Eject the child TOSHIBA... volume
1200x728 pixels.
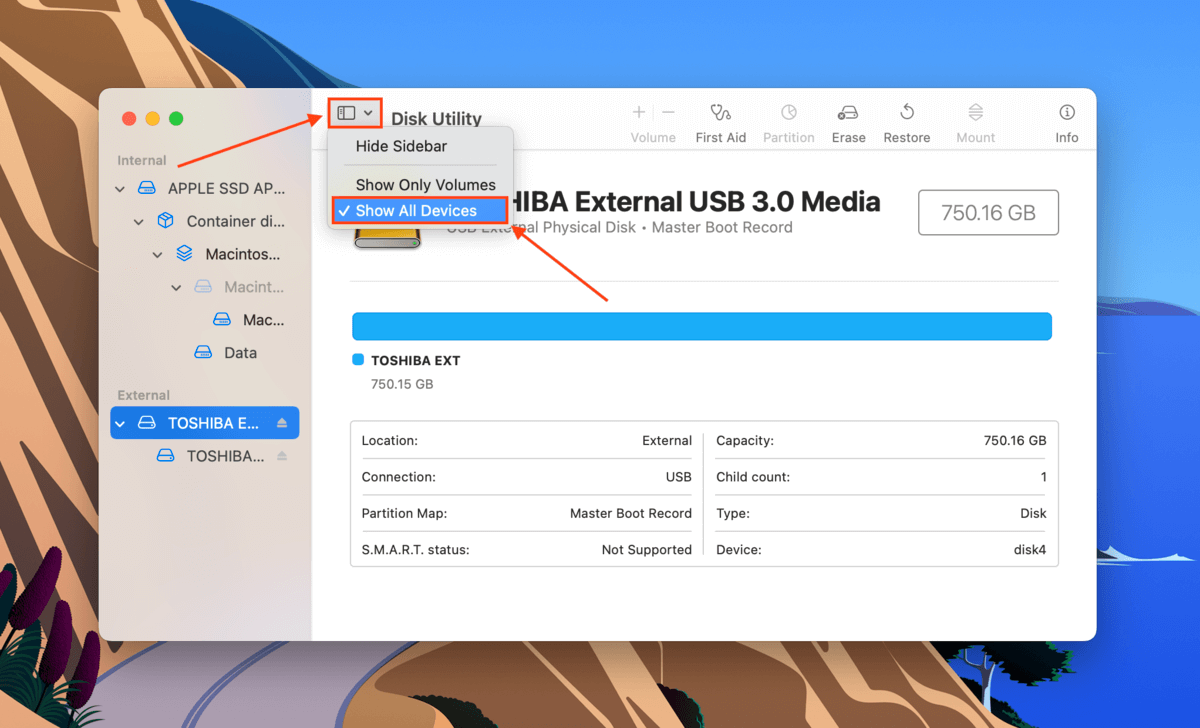click(x=282, y=456)
